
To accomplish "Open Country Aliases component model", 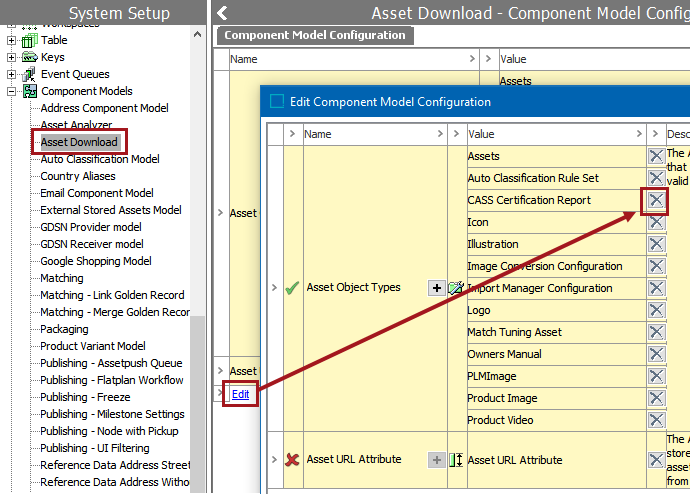I will pos(78,176).
